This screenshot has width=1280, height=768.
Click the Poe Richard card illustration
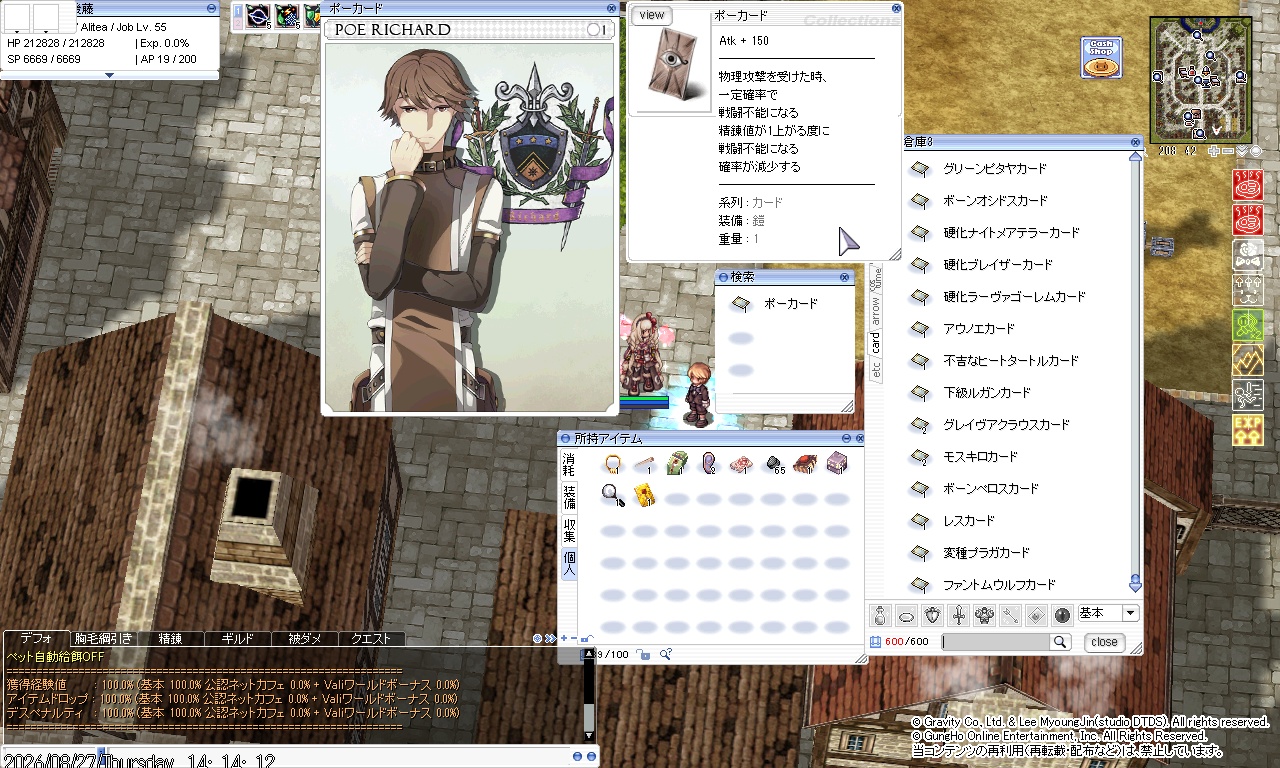click(x=468, y=227)
